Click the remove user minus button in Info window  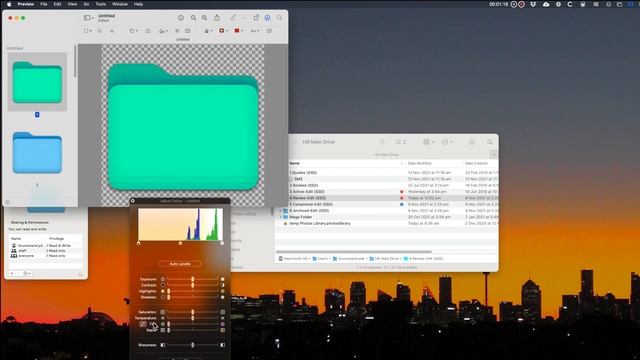(x=18, y=273)
